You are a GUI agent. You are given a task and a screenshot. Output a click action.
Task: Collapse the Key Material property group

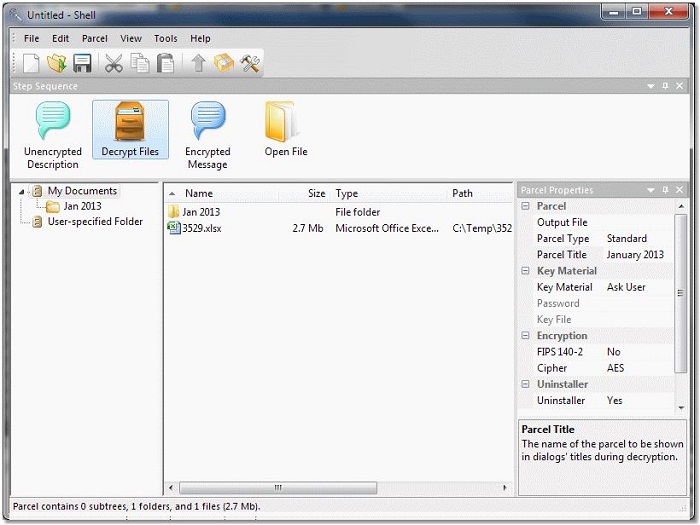(525, 271)
